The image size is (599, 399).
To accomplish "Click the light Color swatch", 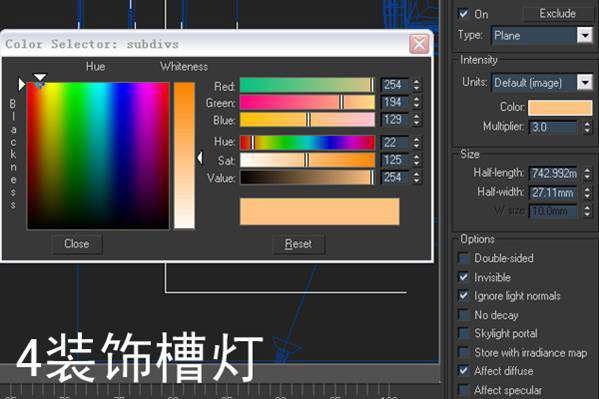I will tap(560, 107).
